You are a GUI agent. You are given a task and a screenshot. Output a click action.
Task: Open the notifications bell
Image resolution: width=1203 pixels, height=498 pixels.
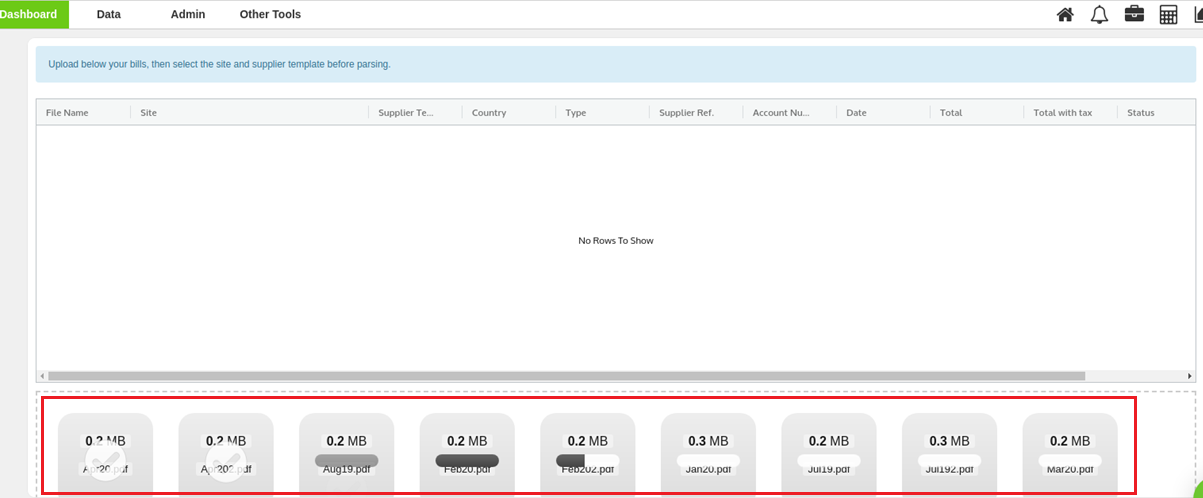1099,14
